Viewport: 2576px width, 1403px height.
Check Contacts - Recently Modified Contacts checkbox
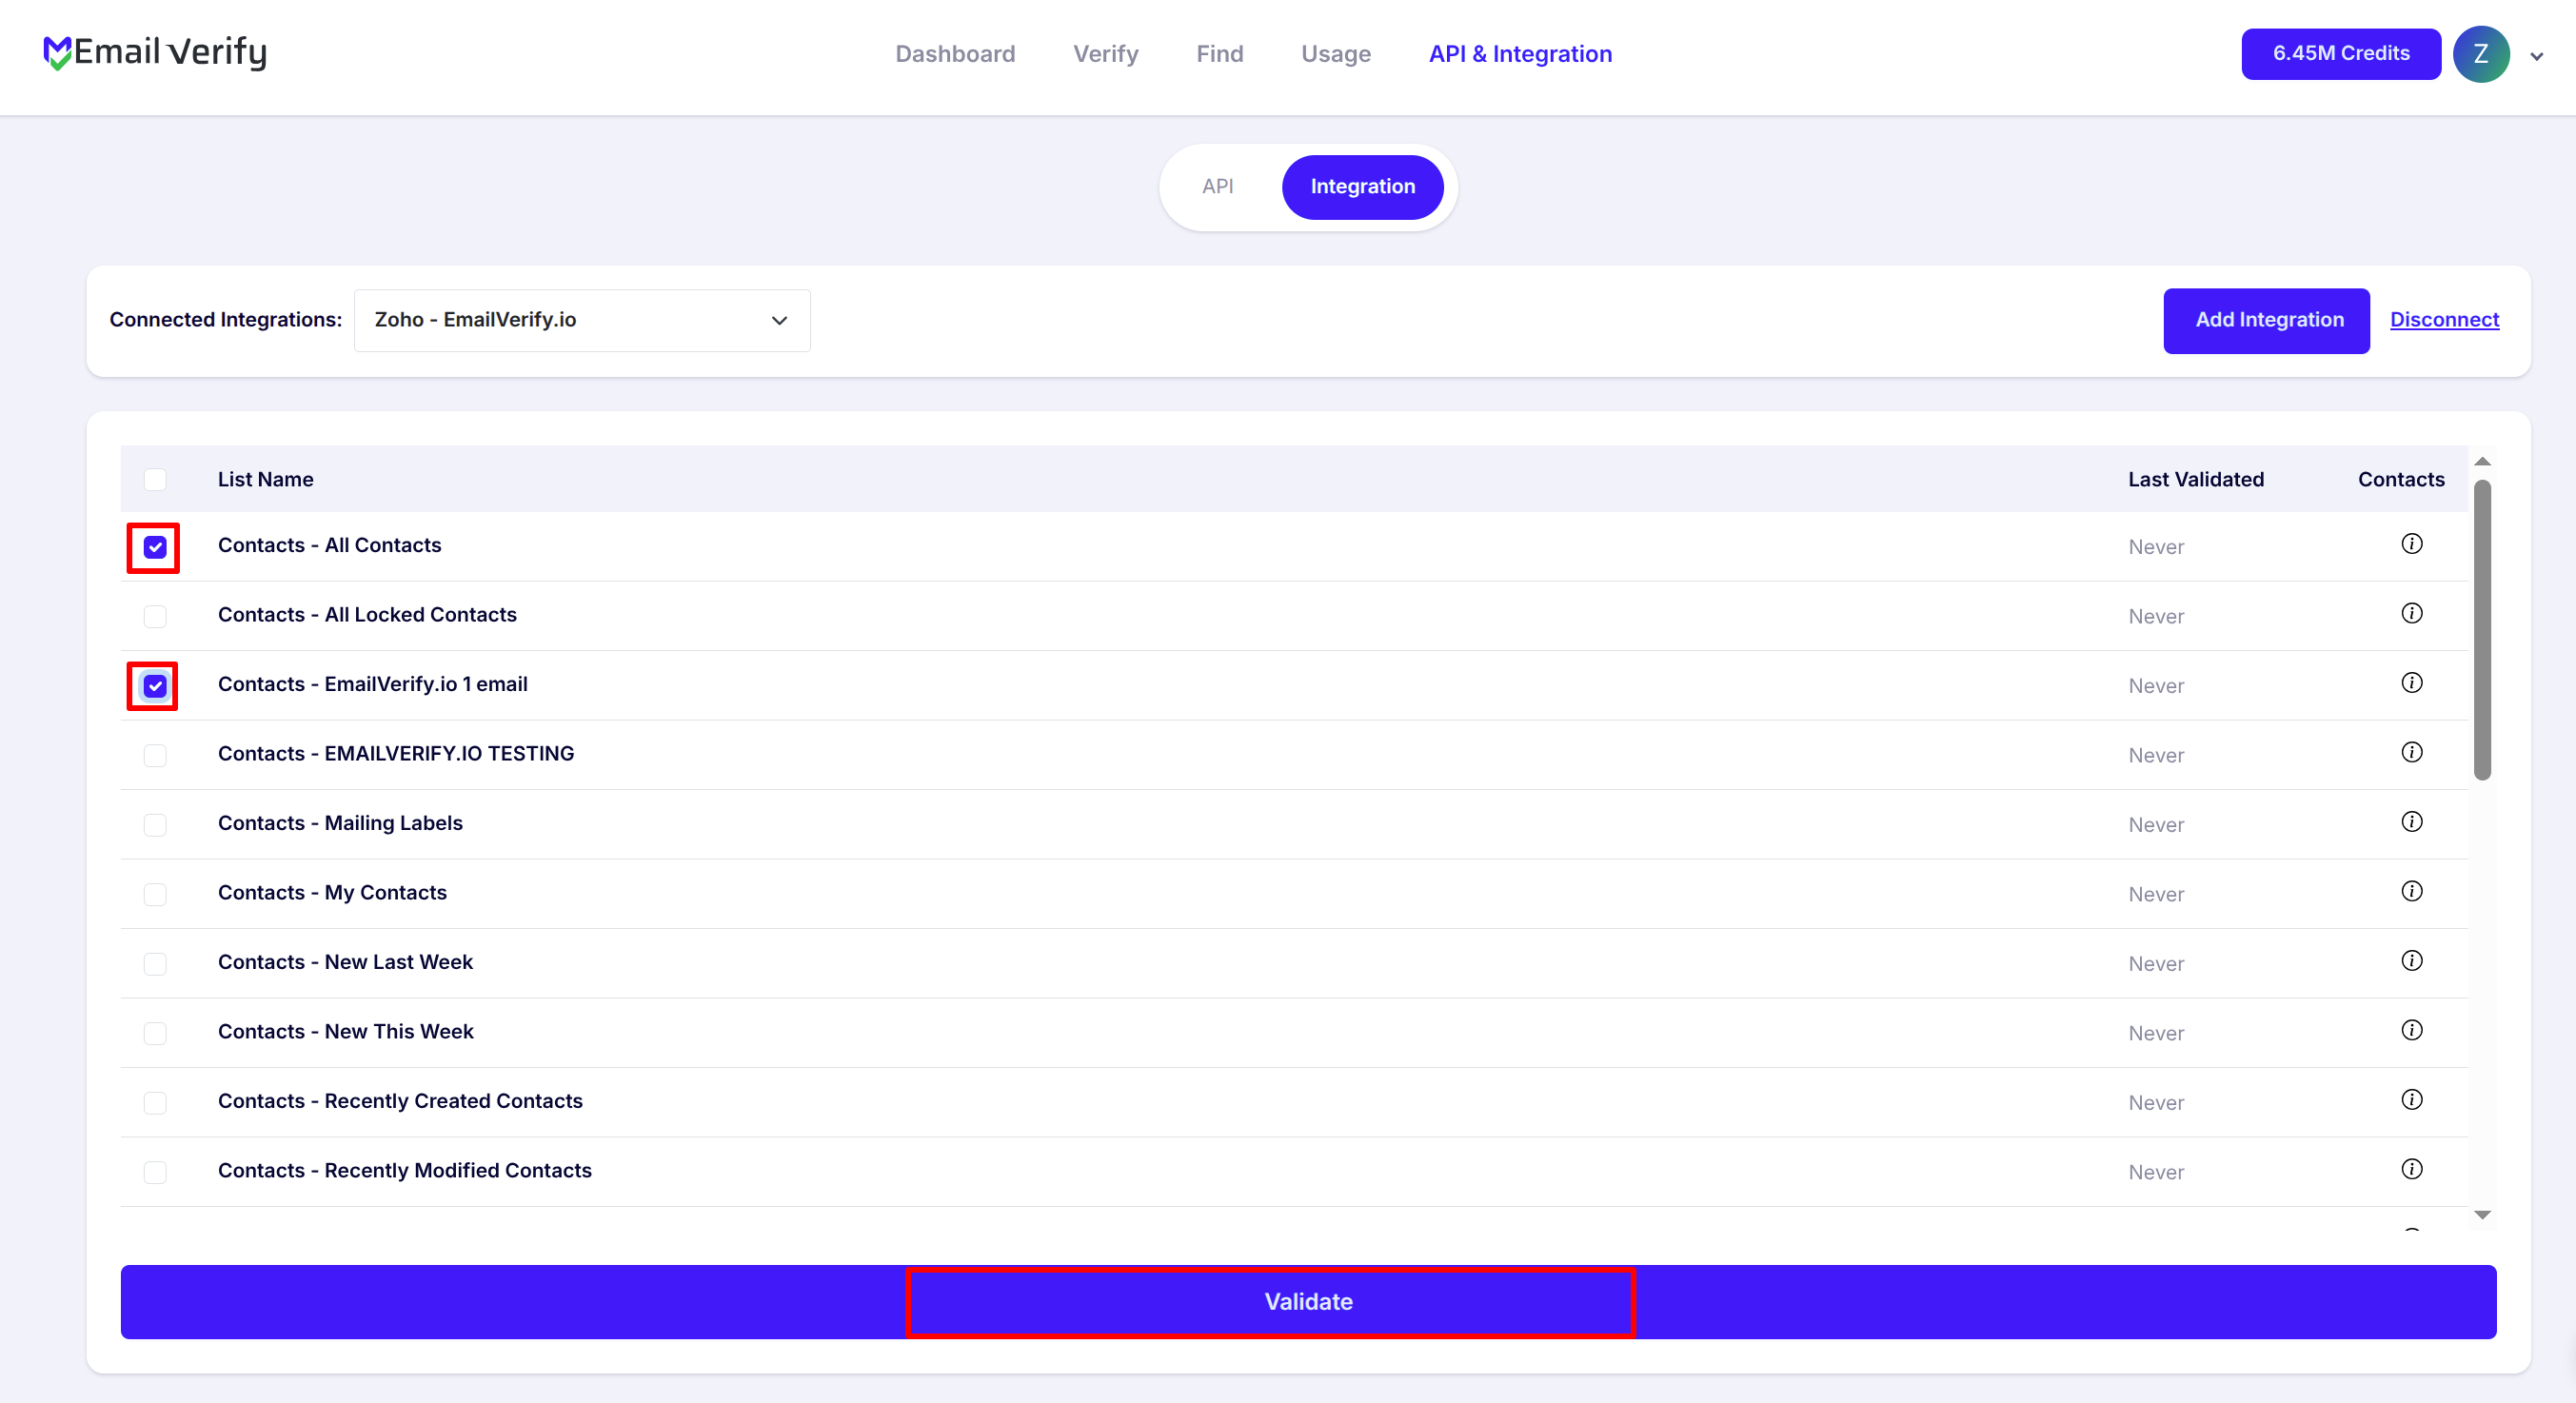(155, 1172)
